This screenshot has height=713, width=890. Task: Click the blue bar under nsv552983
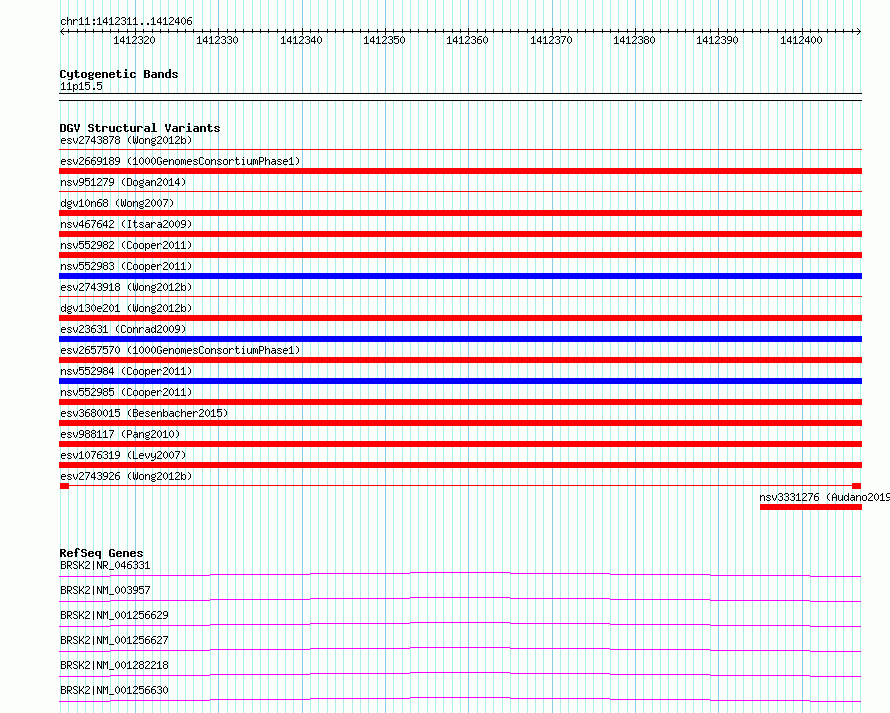(x=460, y=276)
